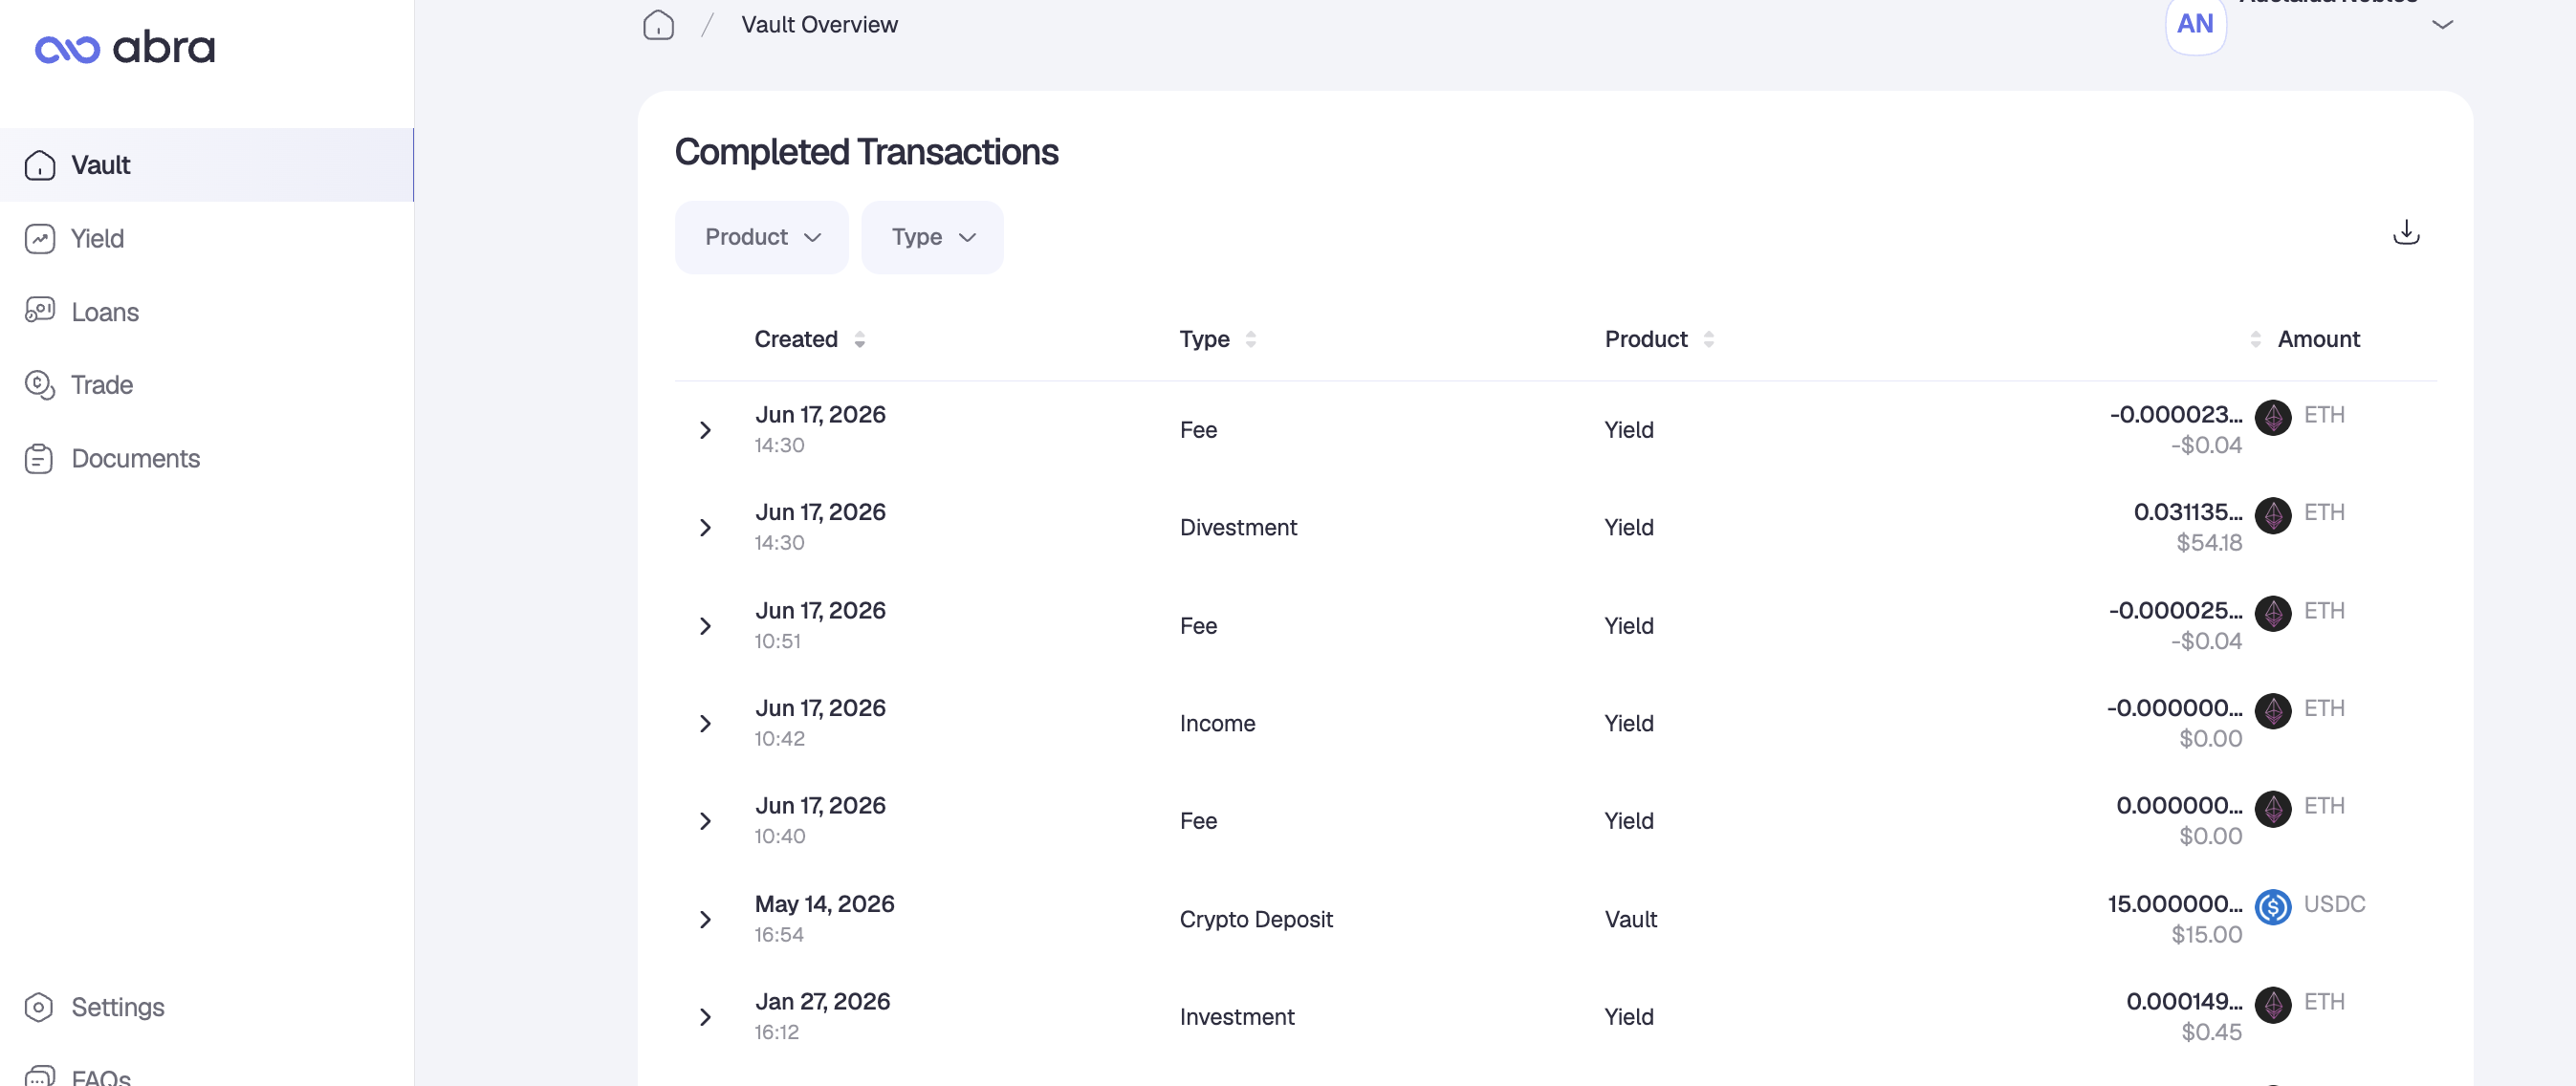Image resolution: width=2576 pixels, height=1086 pixels.
Task: Click the Jan 27, 2026 date
Action: [x=822, y=1002]
